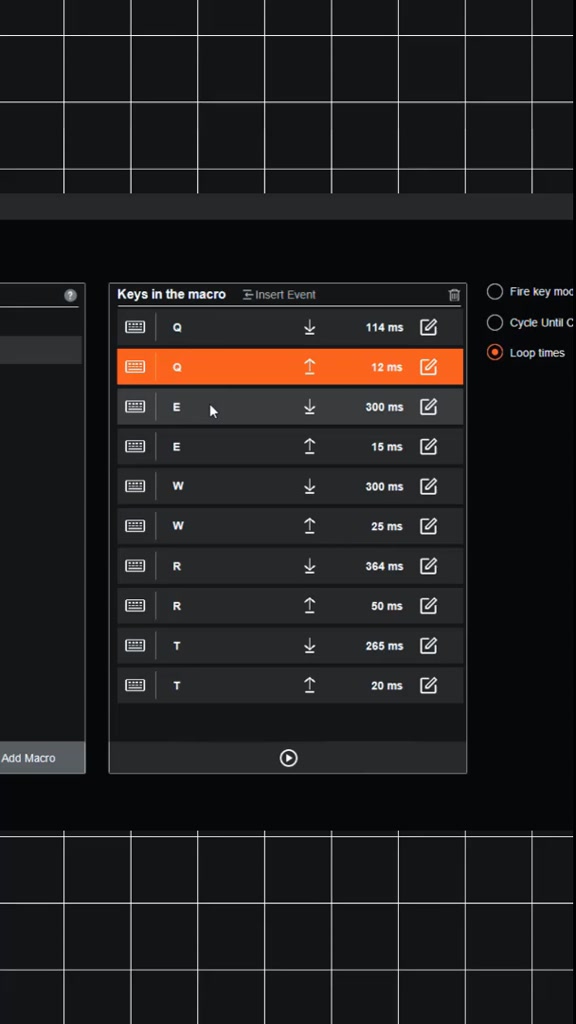Viewport: 576px width, 1024px height.
Task: Open the help question mark icon
Action: click(71, 295)
